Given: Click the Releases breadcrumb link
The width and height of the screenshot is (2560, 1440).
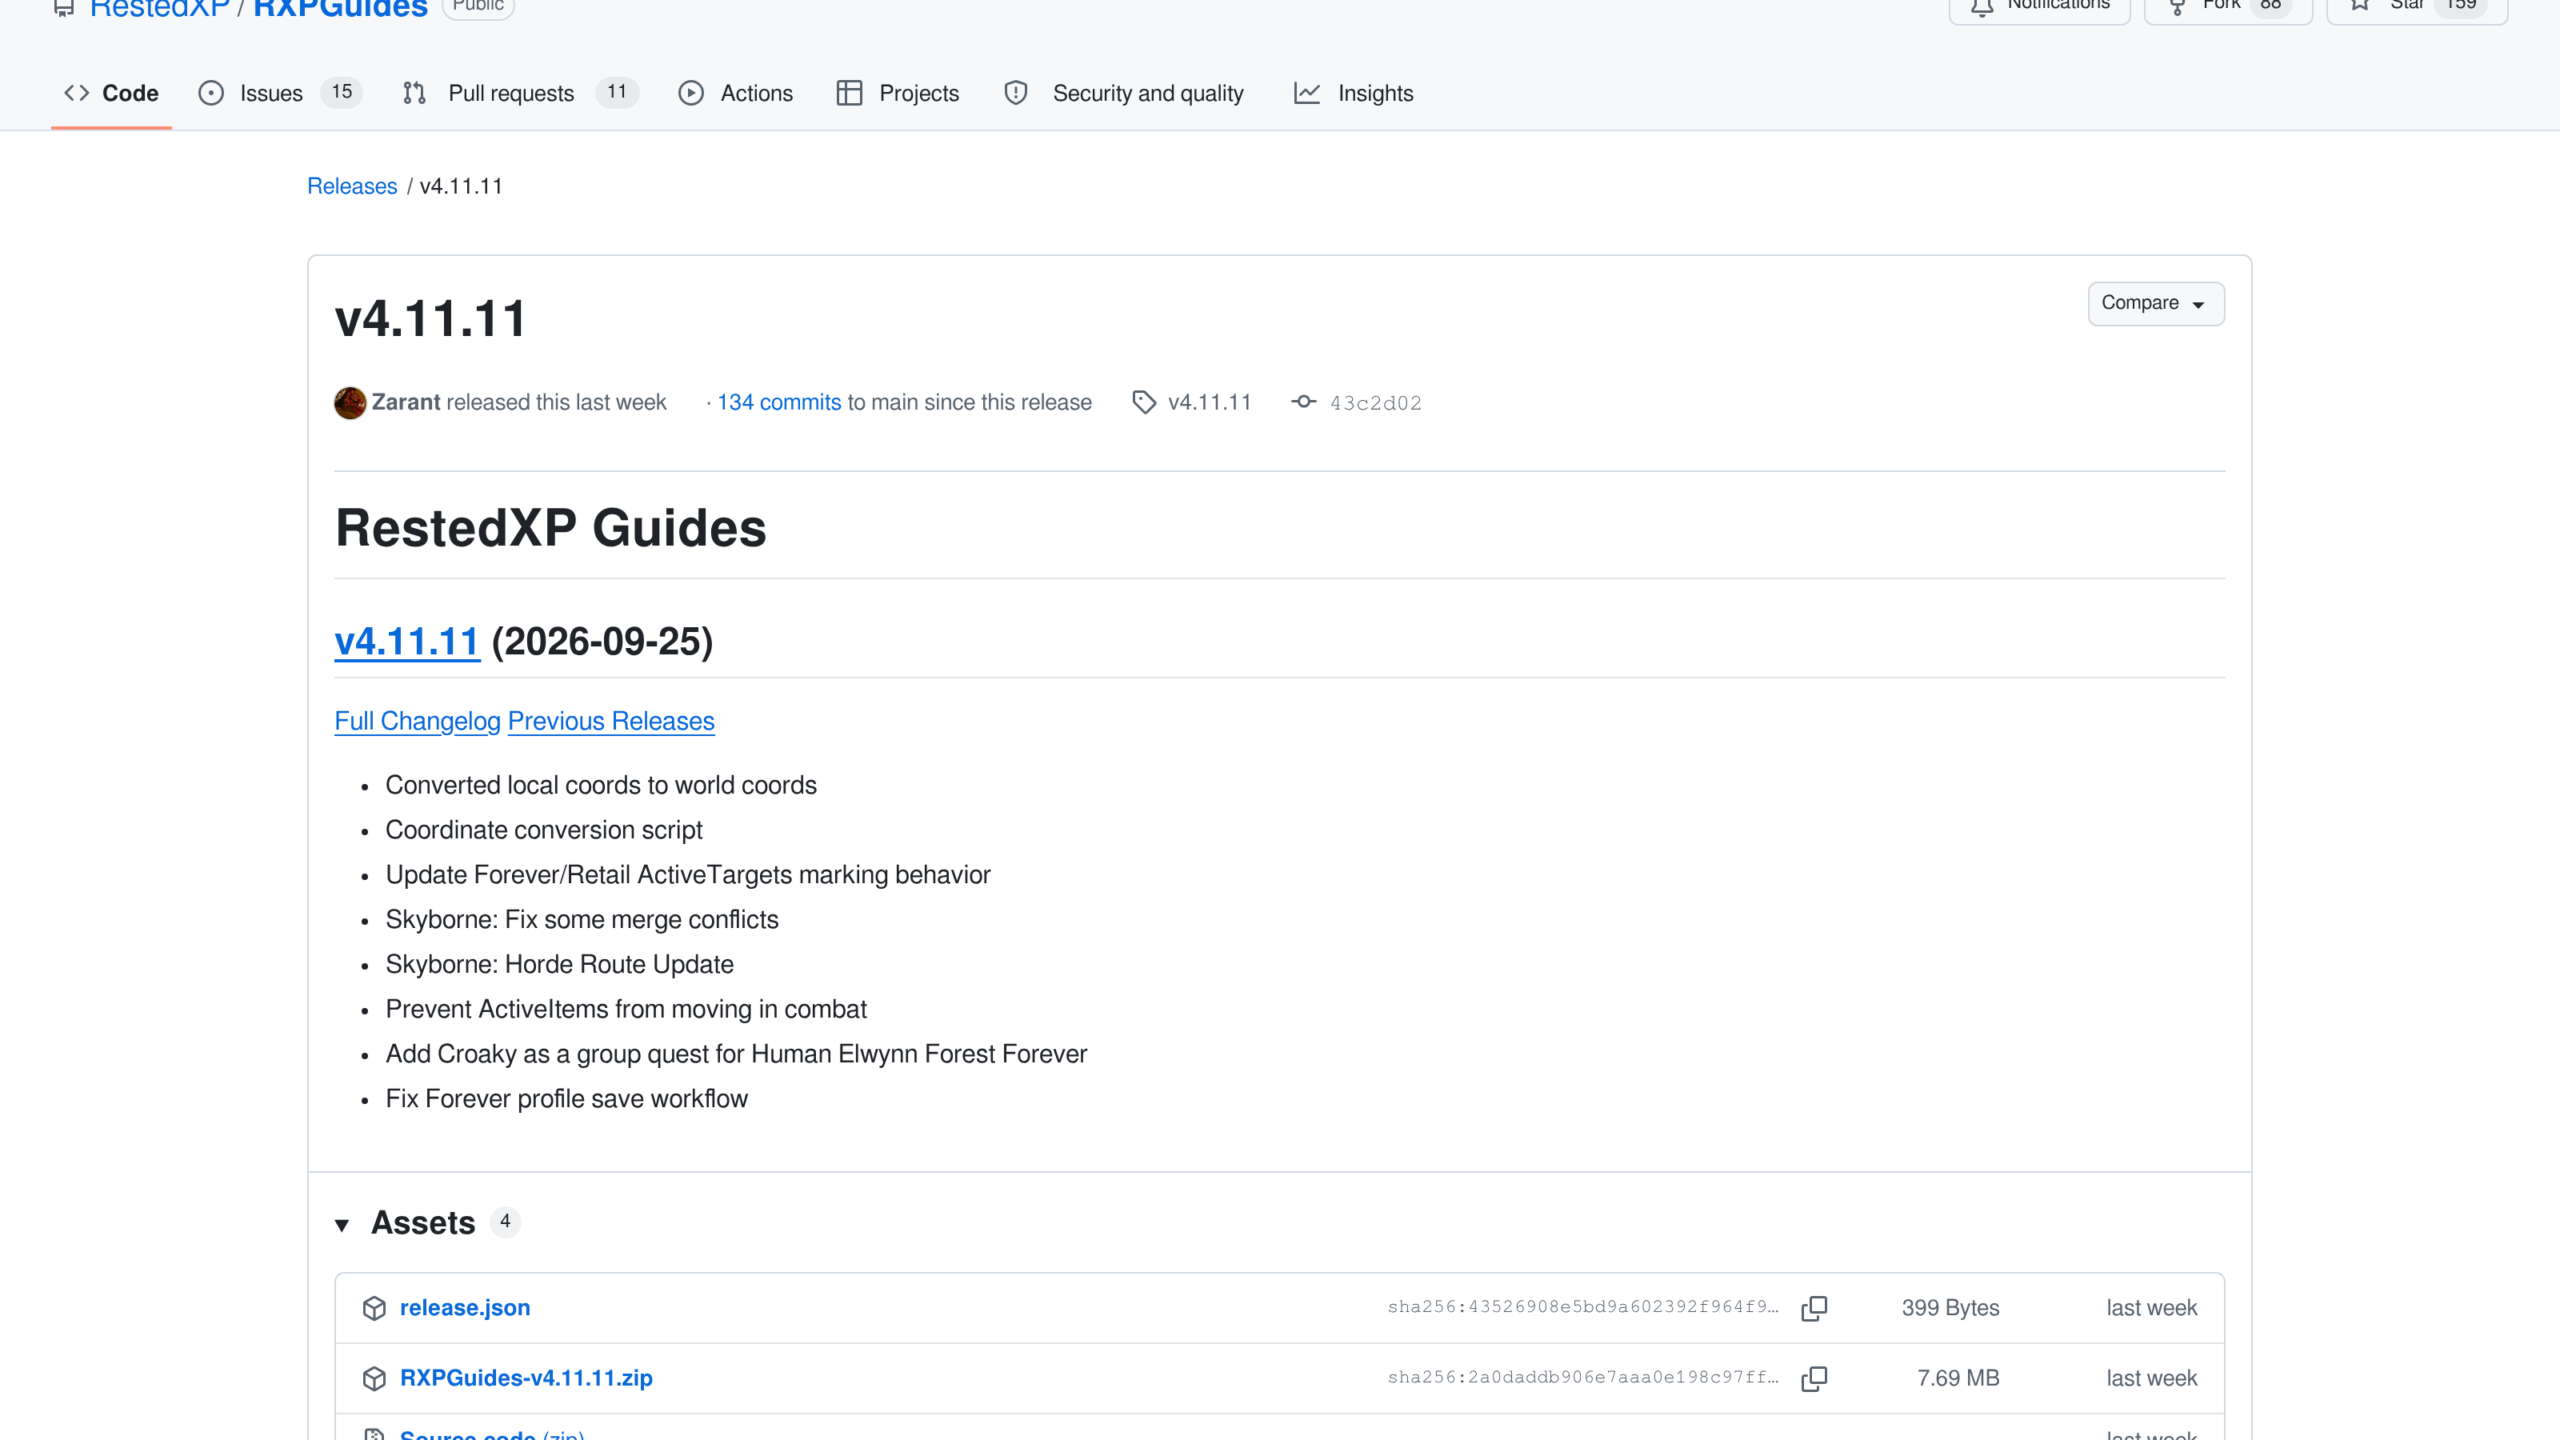Looking at the screenshot, I should pyautogui.click(x=352, y=186).
